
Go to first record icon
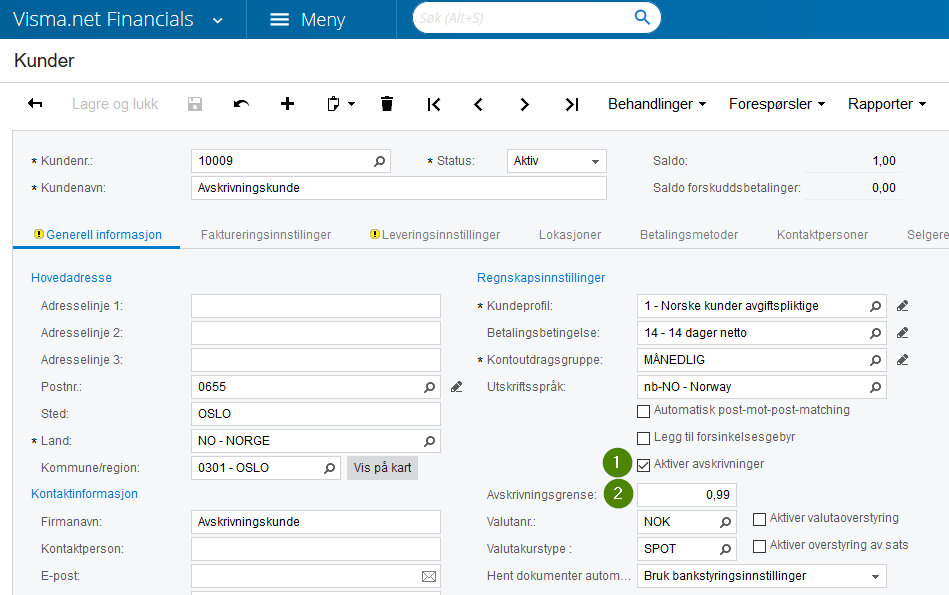(x=433, y=105)
